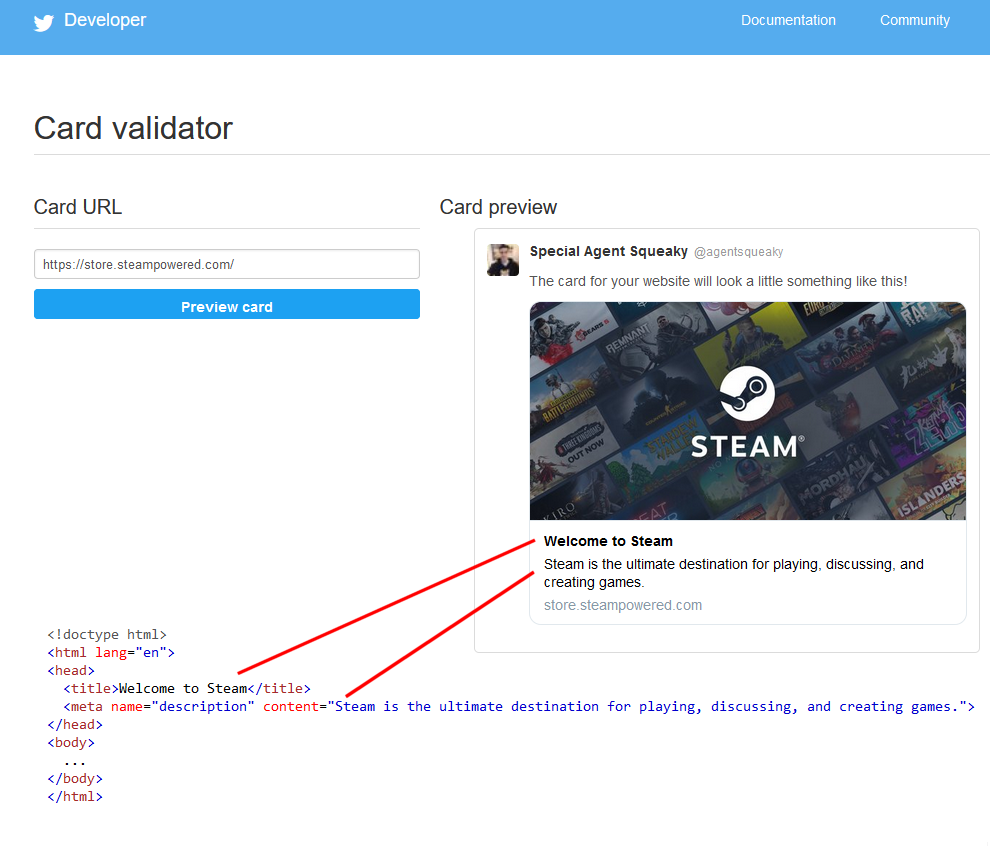The image size is (990, 846).
Task: Click the Developer header label
Action: (105, 19)
